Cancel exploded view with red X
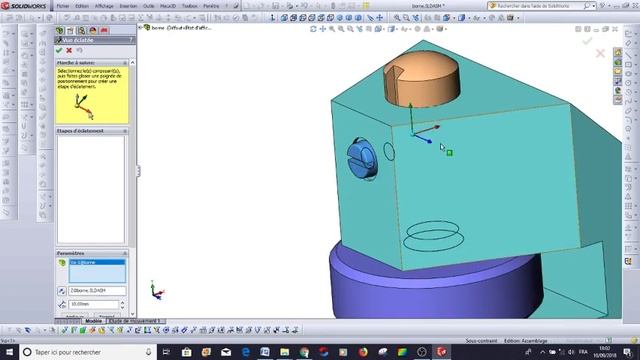The height and width of the screenshot is (360, 640). pyautogui.click(x=69, y=50)
